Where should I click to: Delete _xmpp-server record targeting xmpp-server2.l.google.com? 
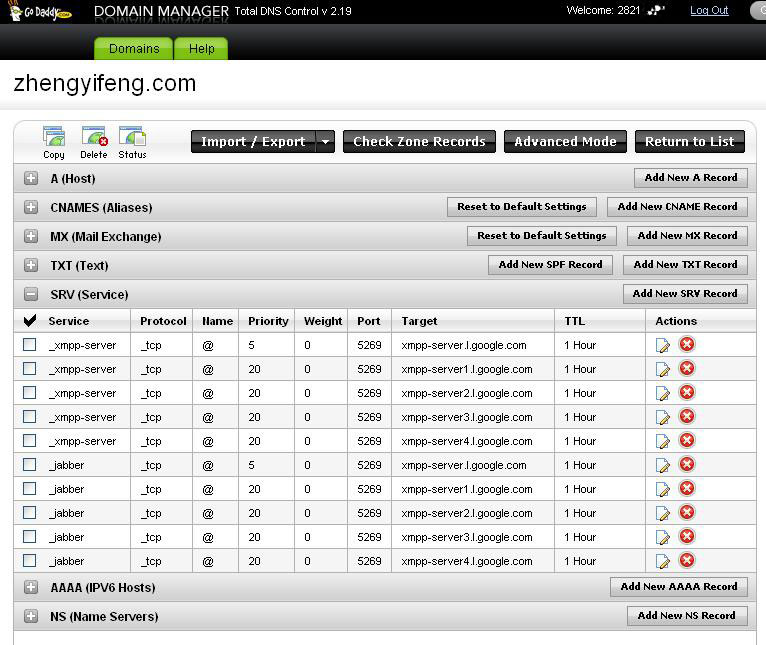click(687, 392)
